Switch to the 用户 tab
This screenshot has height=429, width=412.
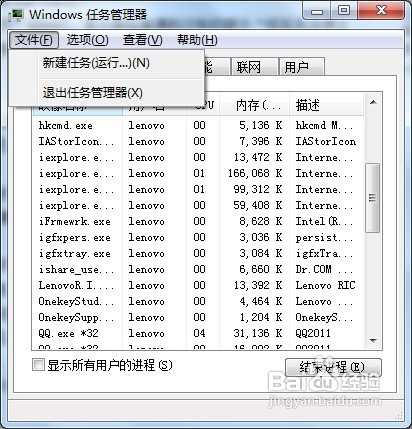pyautogui.click(x=302, y=67)
